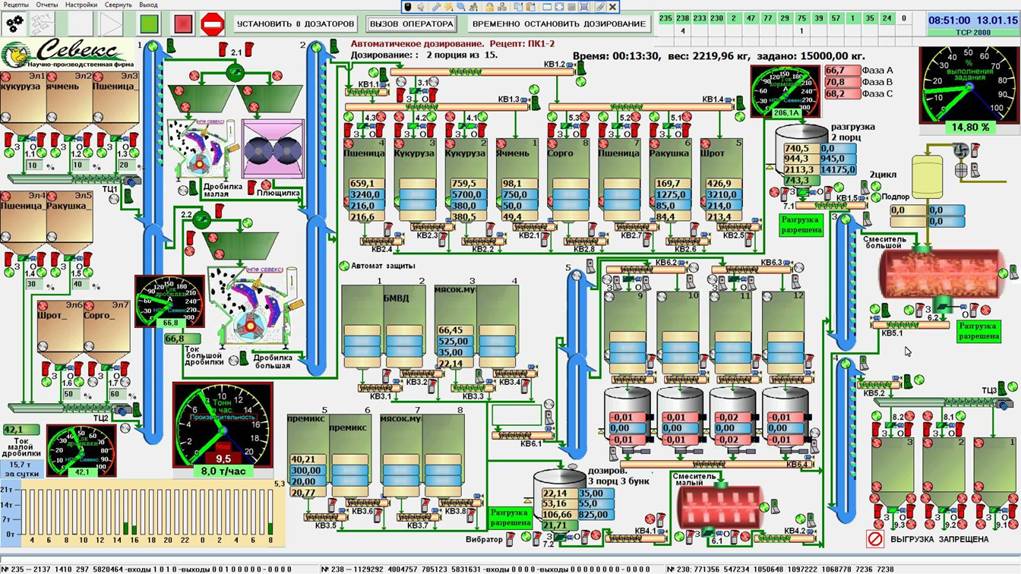
Task: Select the Смеситель большой mixer graphic
Action: (x=939, y=277)
